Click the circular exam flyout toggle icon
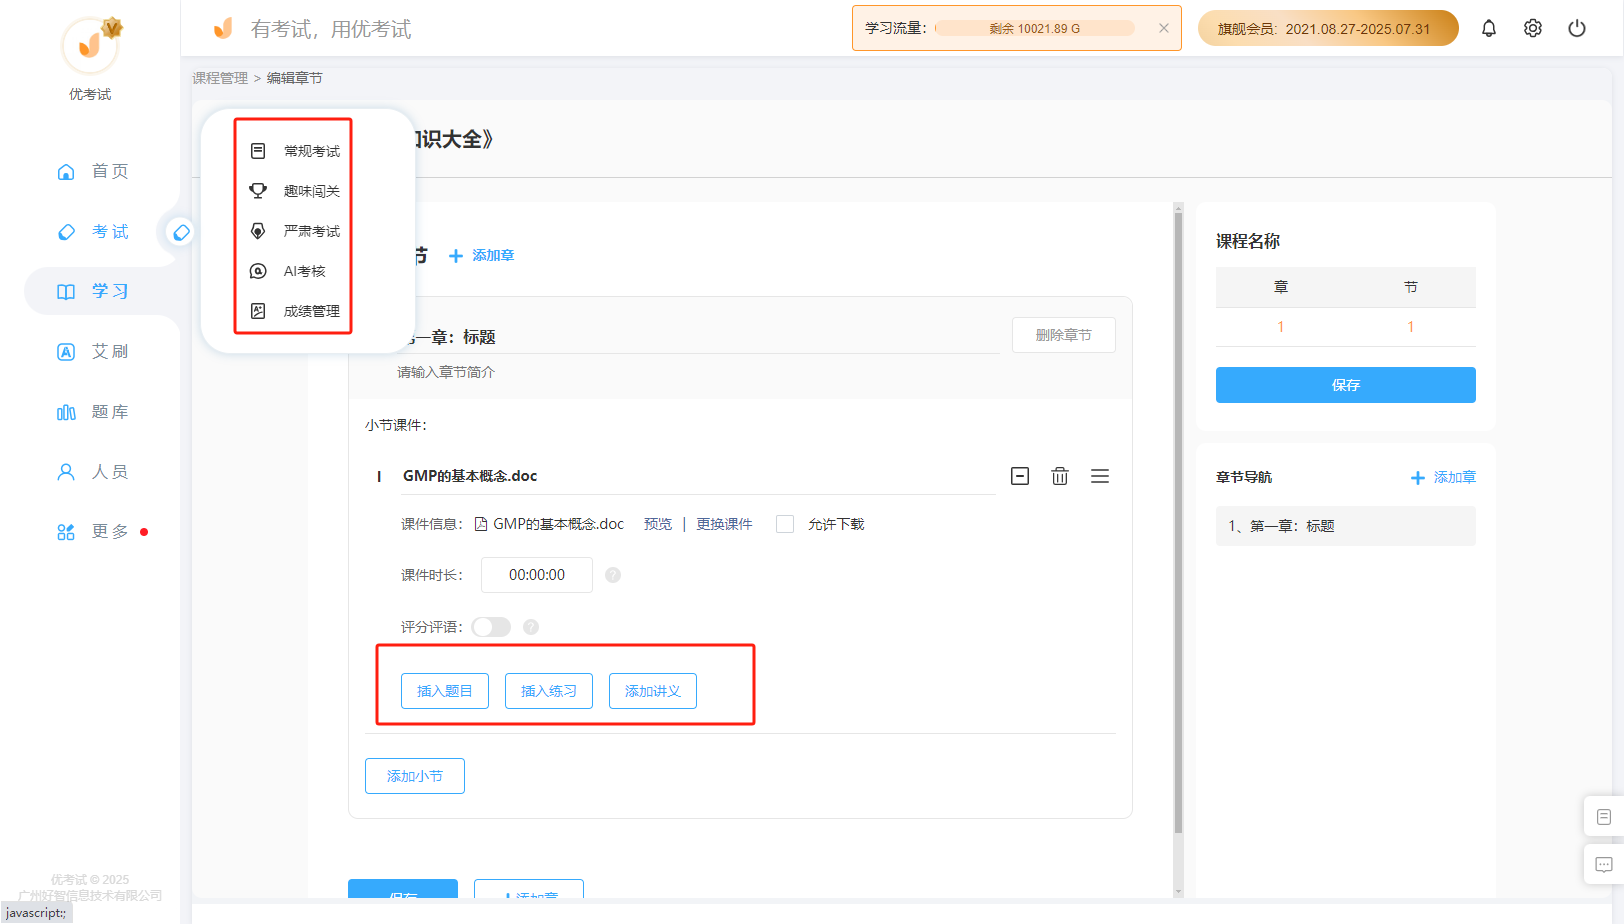 click(x=181, y=232)
